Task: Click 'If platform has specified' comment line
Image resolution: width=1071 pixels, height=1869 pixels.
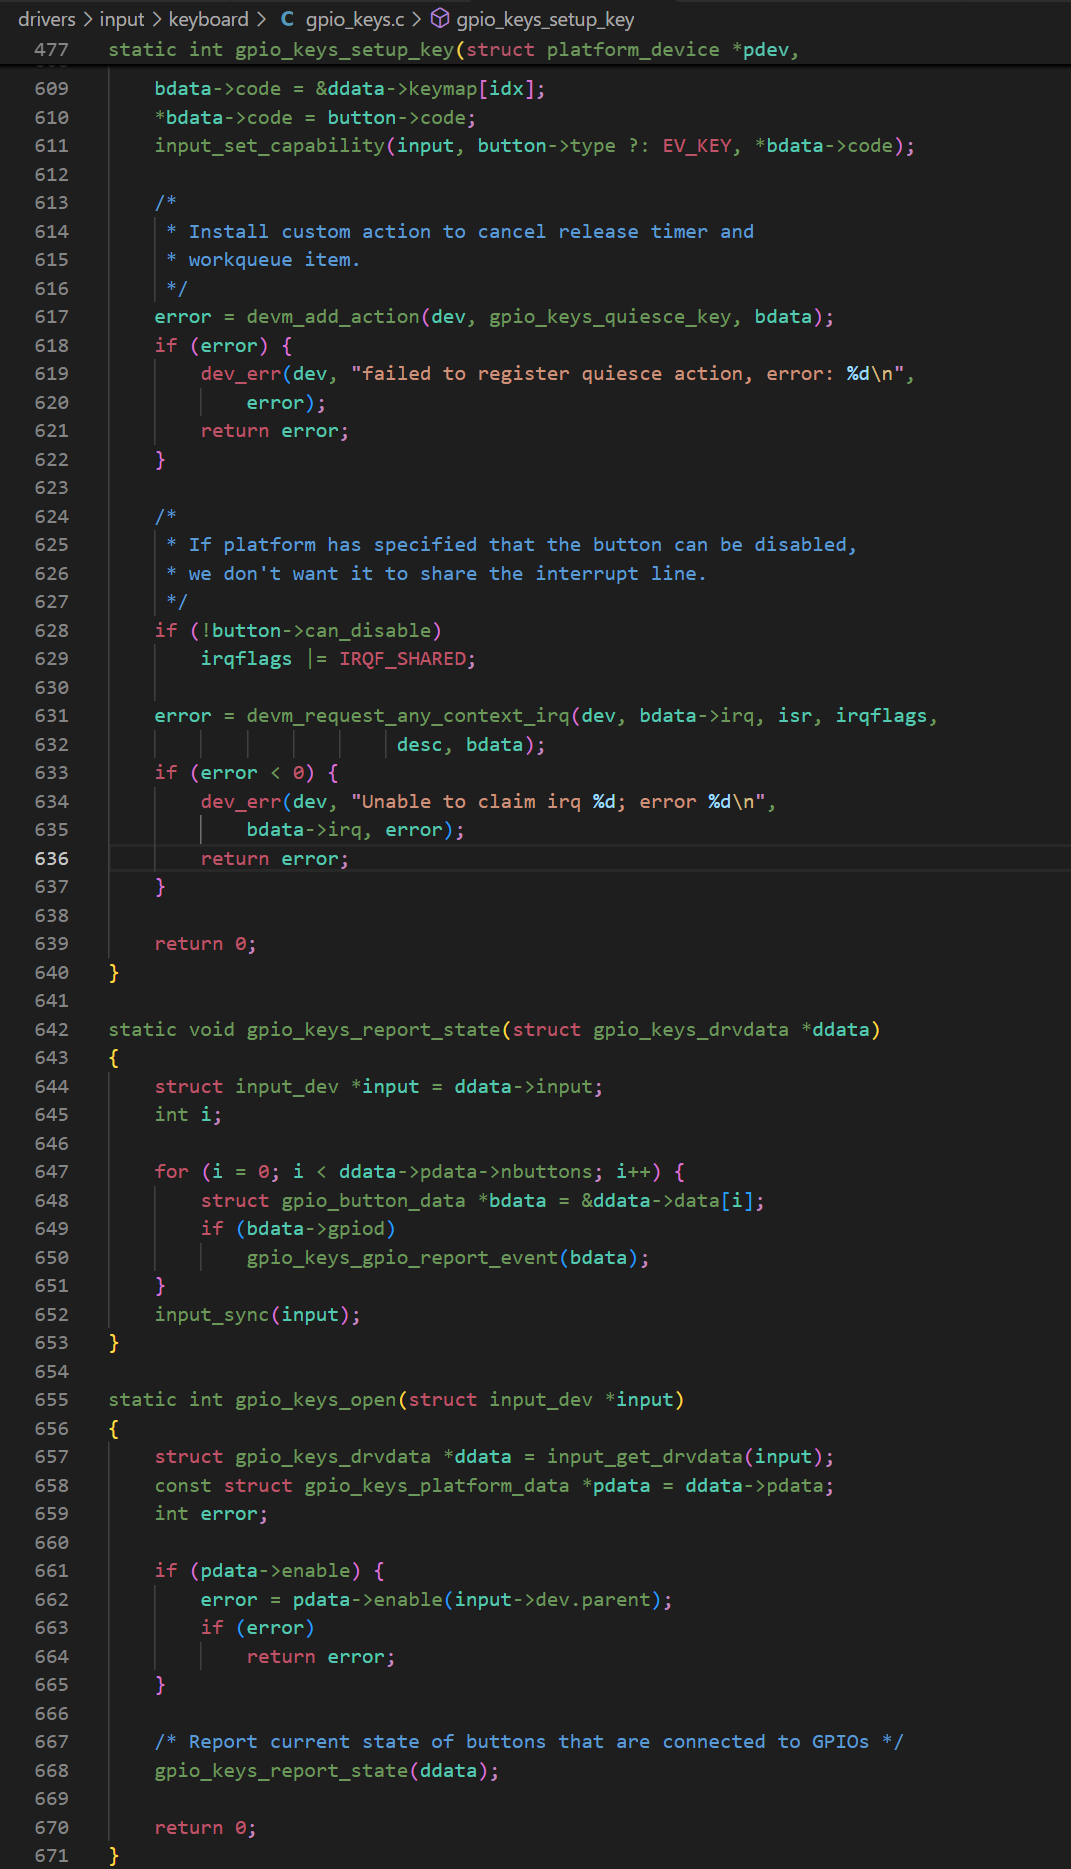Action: [512, 545]
